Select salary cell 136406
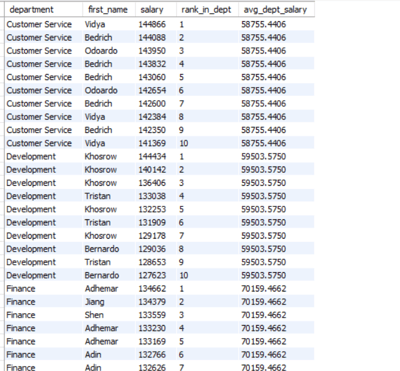The height and width of the screenshot is (371, 400). (152, 183)
